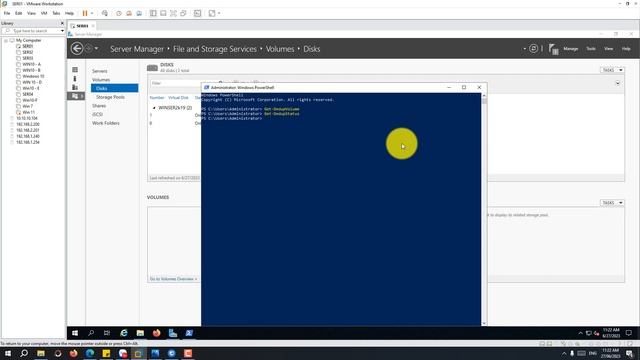Screen dimensions: 640x360
Task: Click the Revert to Snapshot icon
Action: (129, 13)
